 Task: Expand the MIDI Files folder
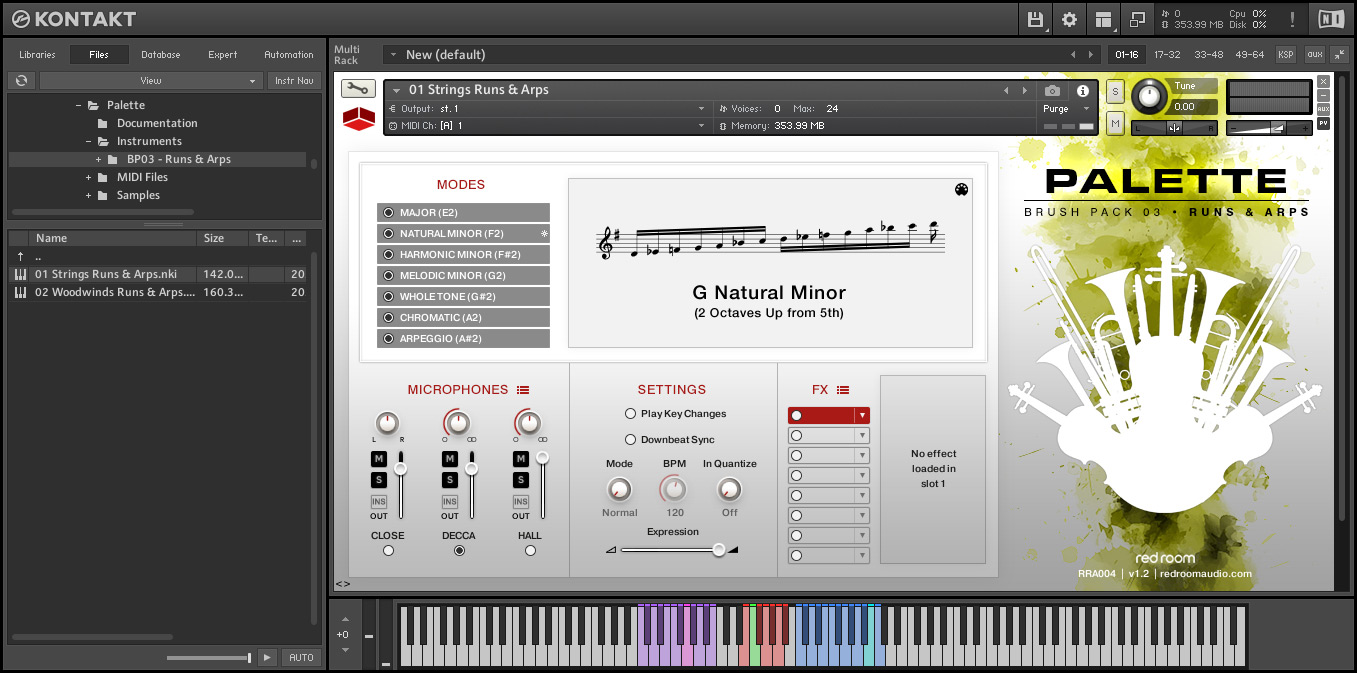point(89,177)
